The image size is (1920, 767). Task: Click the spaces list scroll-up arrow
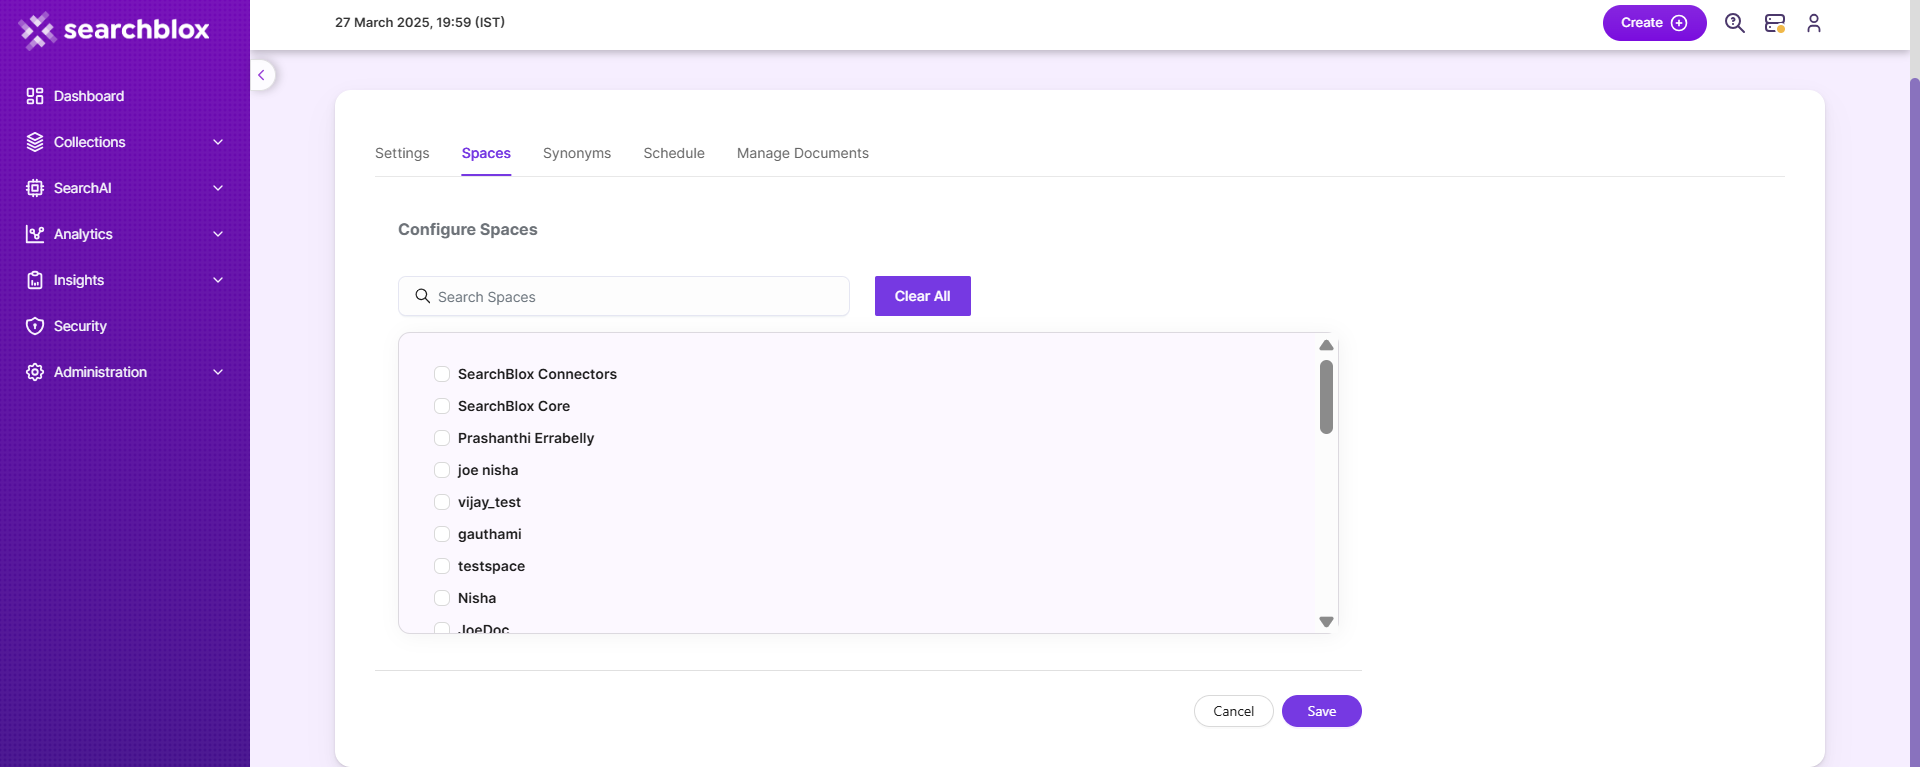[1326, 345]
